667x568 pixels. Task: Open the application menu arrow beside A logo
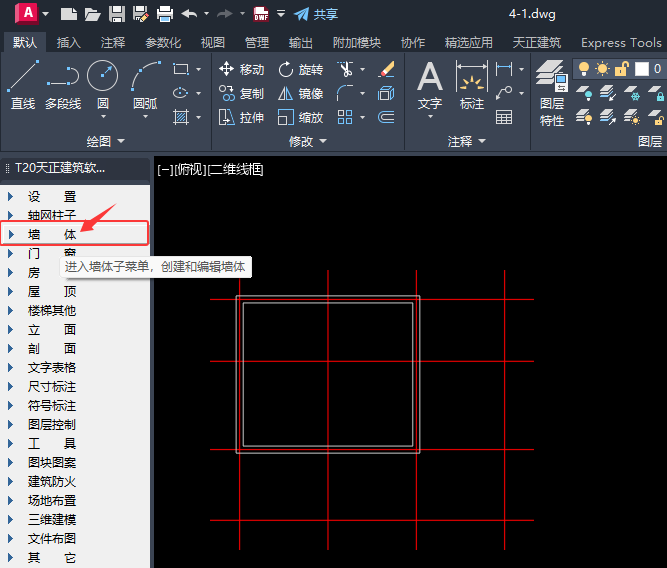tap(46, 14)
